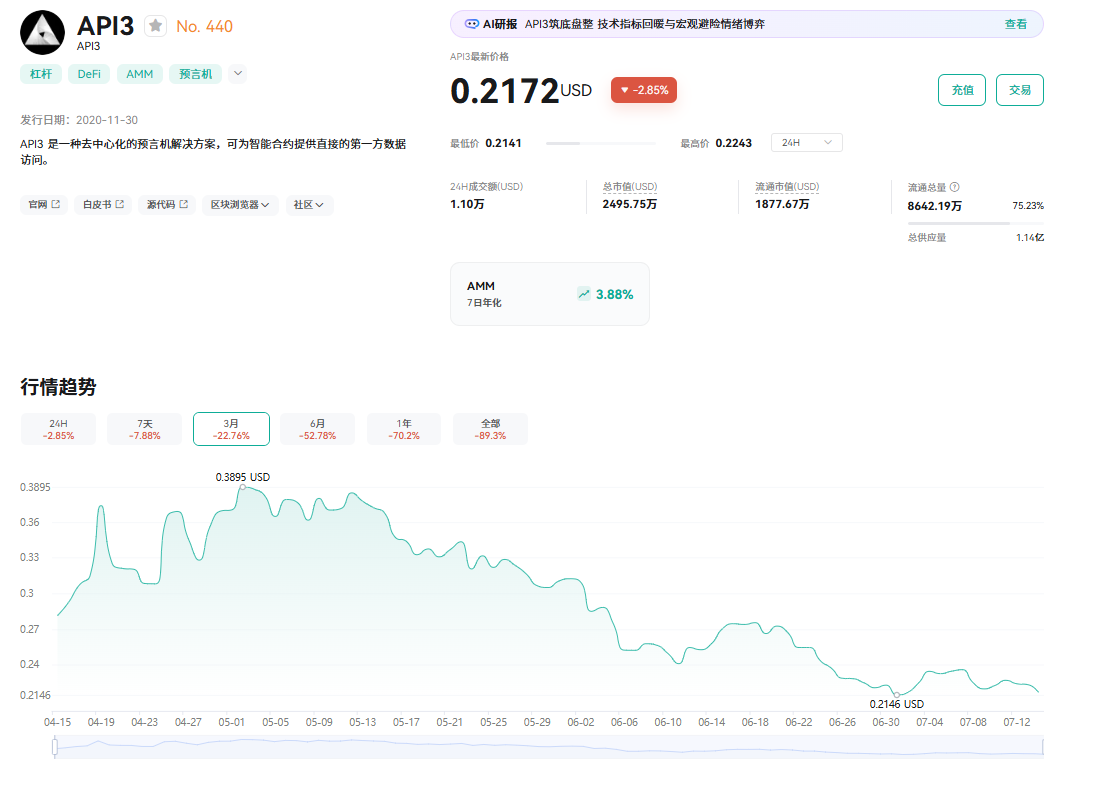Select the 7天 trend tab
The image size is (1108, 806).
[145, 429]
